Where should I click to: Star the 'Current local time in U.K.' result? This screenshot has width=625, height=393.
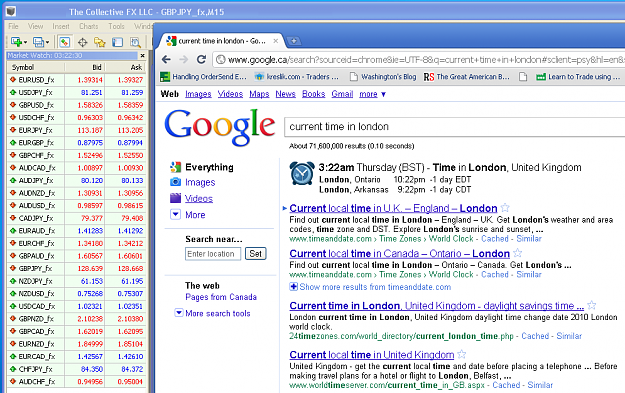[505, 208]
